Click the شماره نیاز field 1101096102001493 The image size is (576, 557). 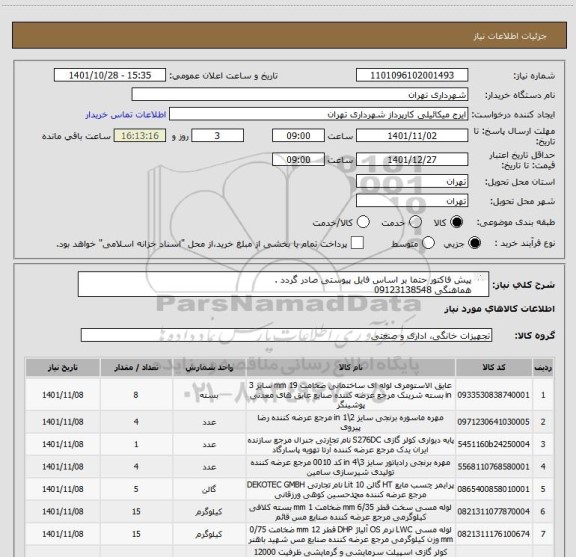click(412, 75)
